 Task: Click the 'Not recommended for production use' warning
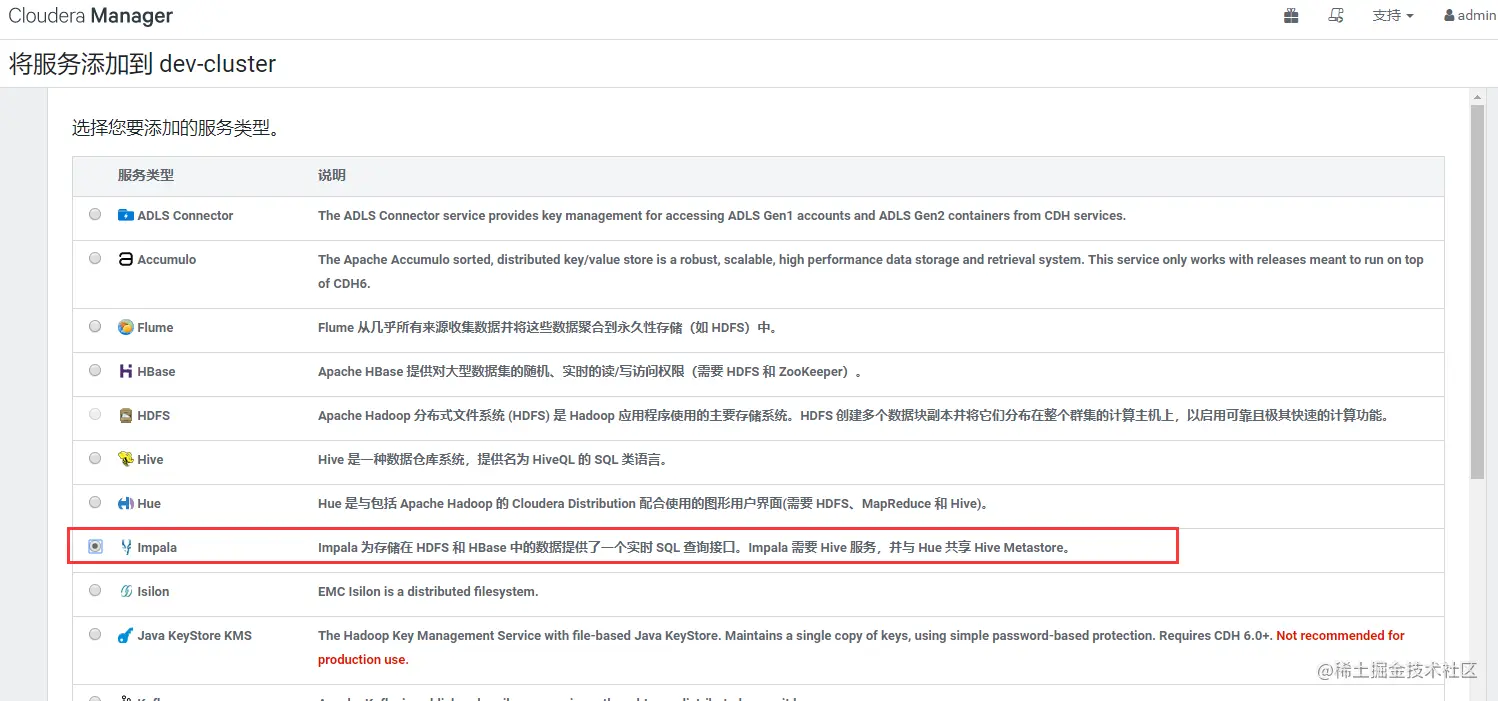[x=861, y=647]
